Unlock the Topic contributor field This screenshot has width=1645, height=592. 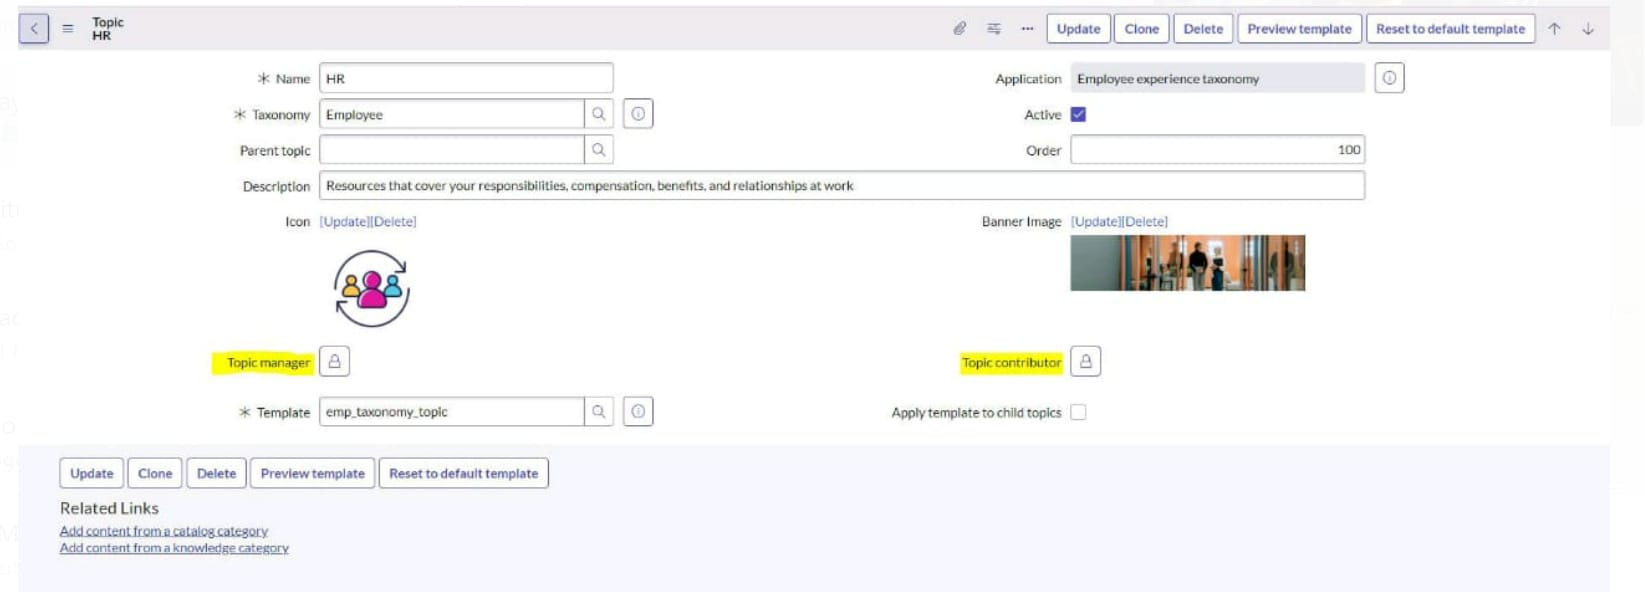tap(1086, 362)
